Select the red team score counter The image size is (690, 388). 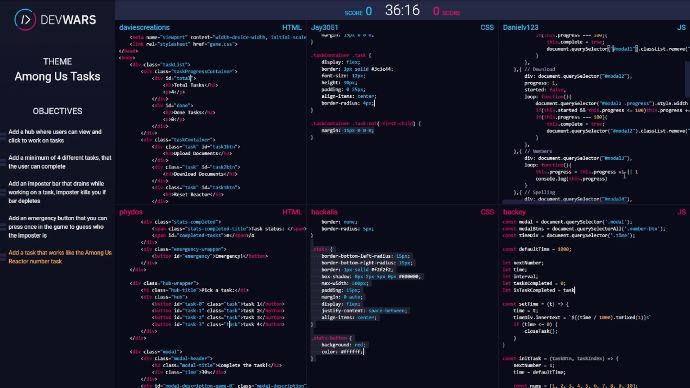(436, 11)
